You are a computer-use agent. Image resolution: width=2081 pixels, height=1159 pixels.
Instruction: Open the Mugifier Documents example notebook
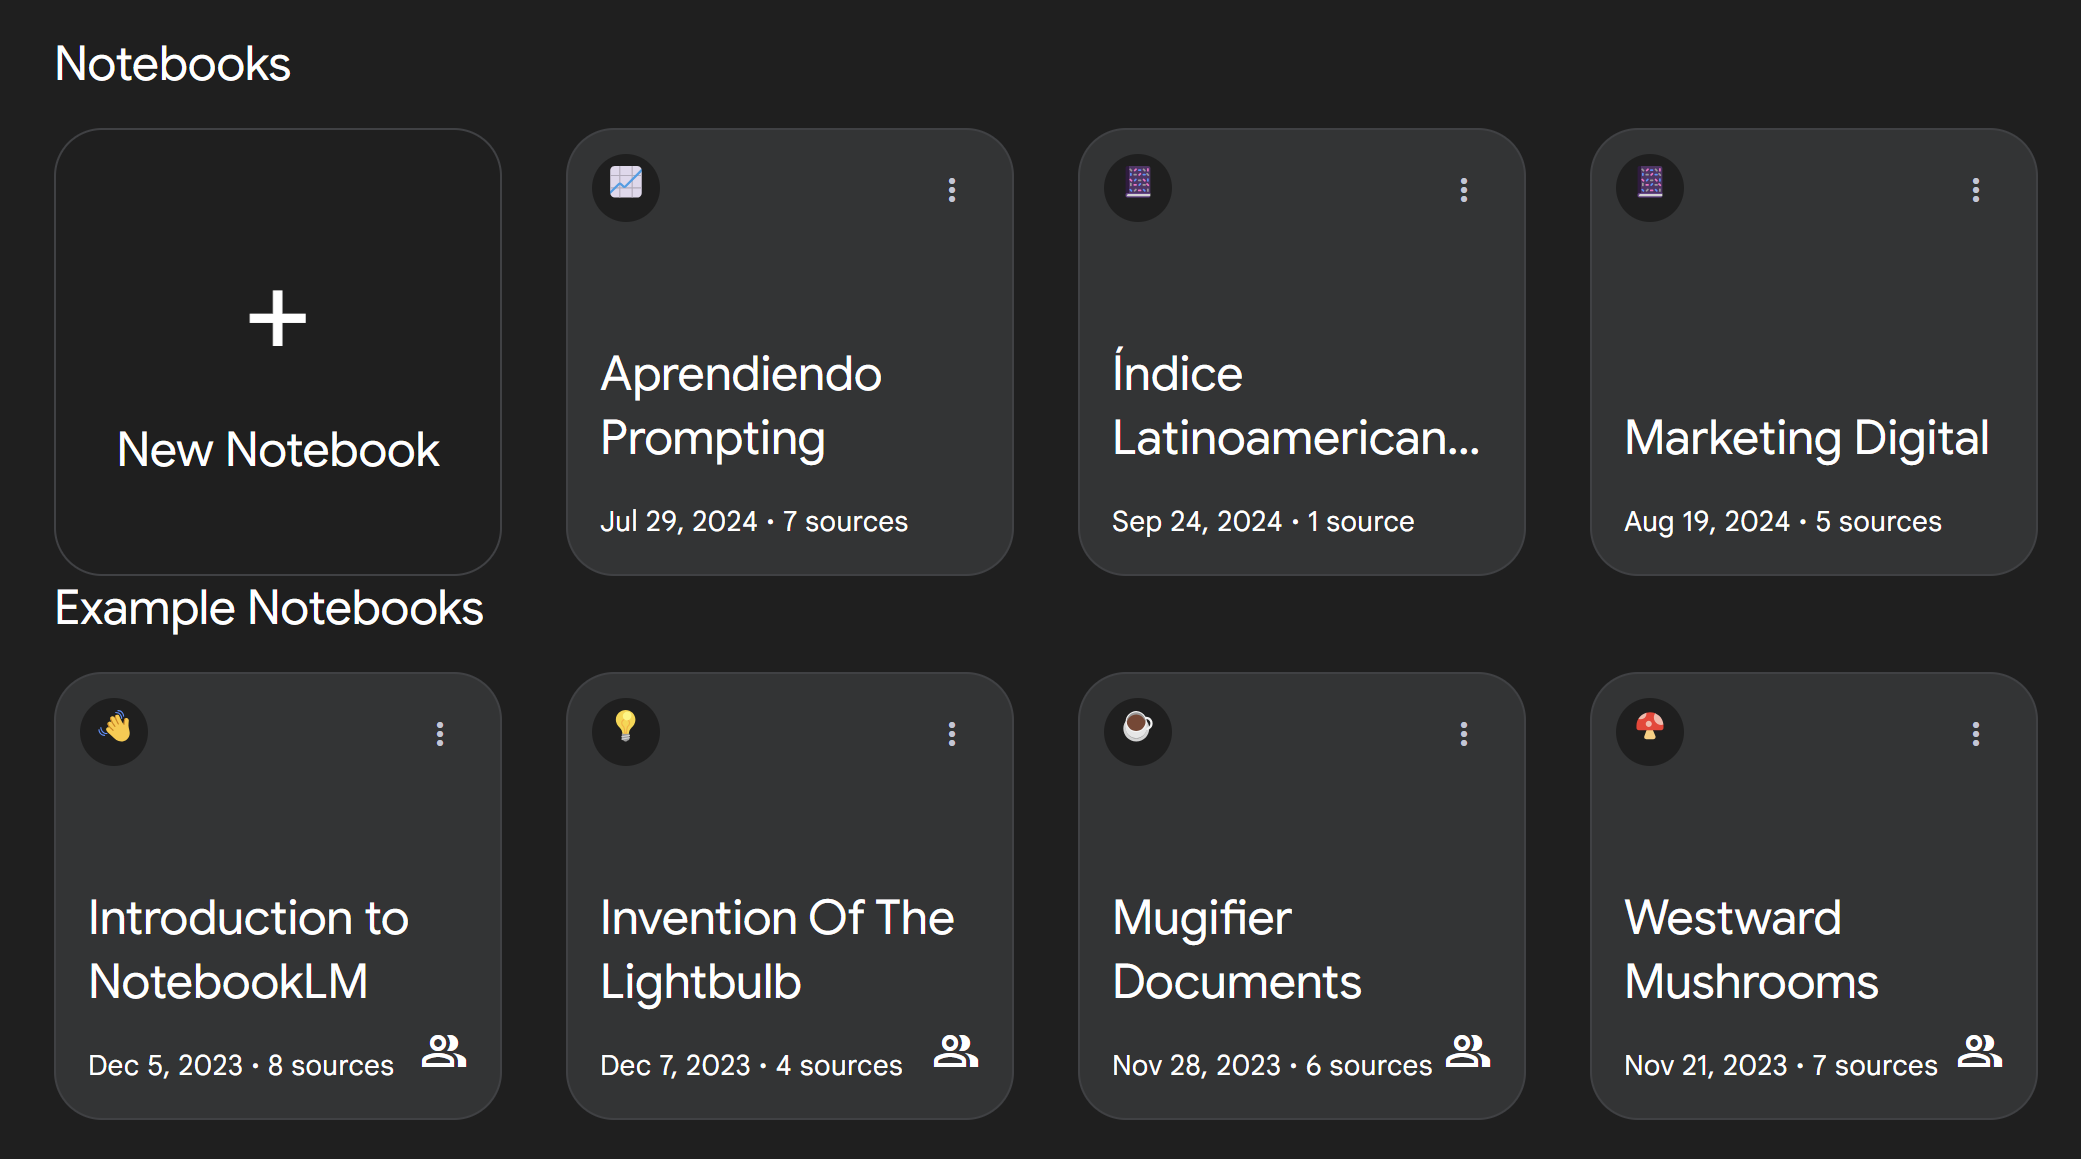point(1237,949)
